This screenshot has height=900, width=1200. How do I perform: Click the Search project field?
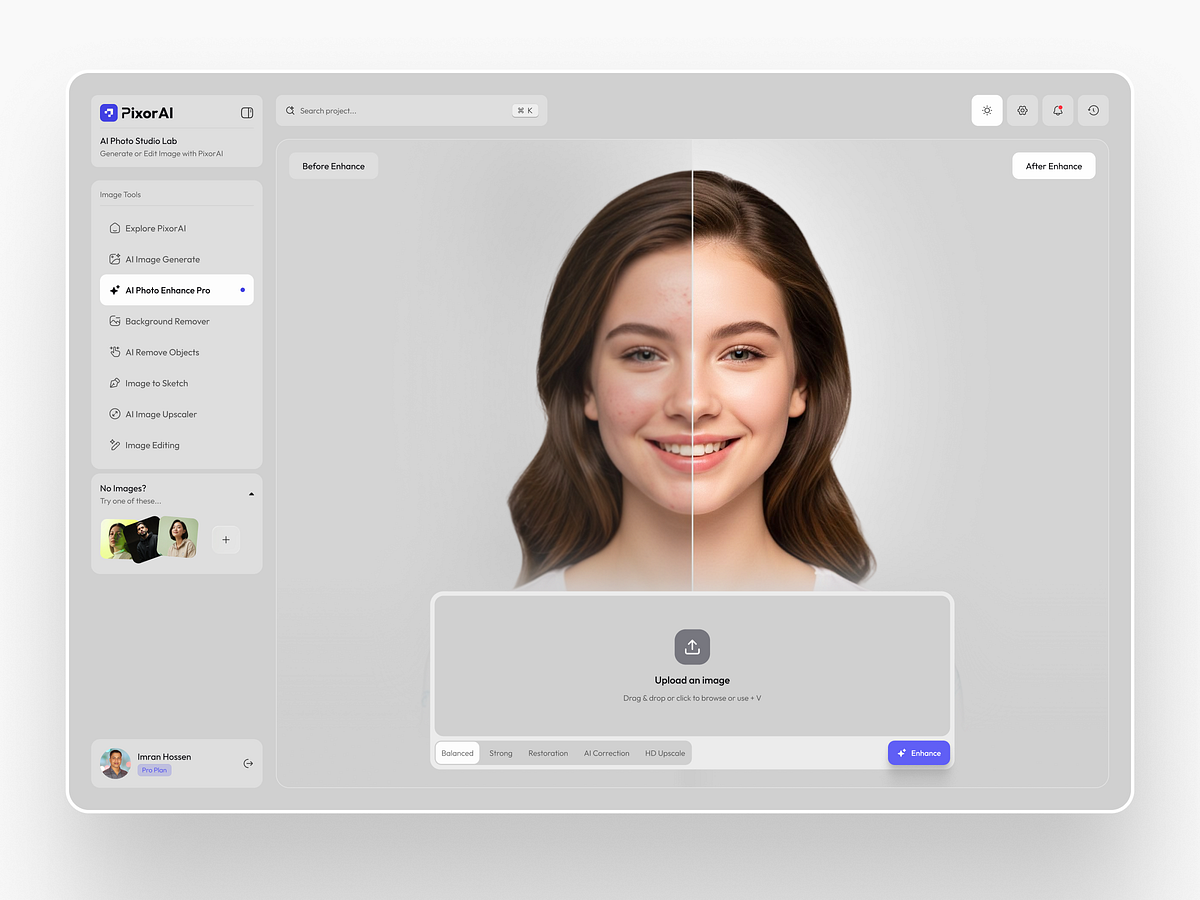point(400,111)
